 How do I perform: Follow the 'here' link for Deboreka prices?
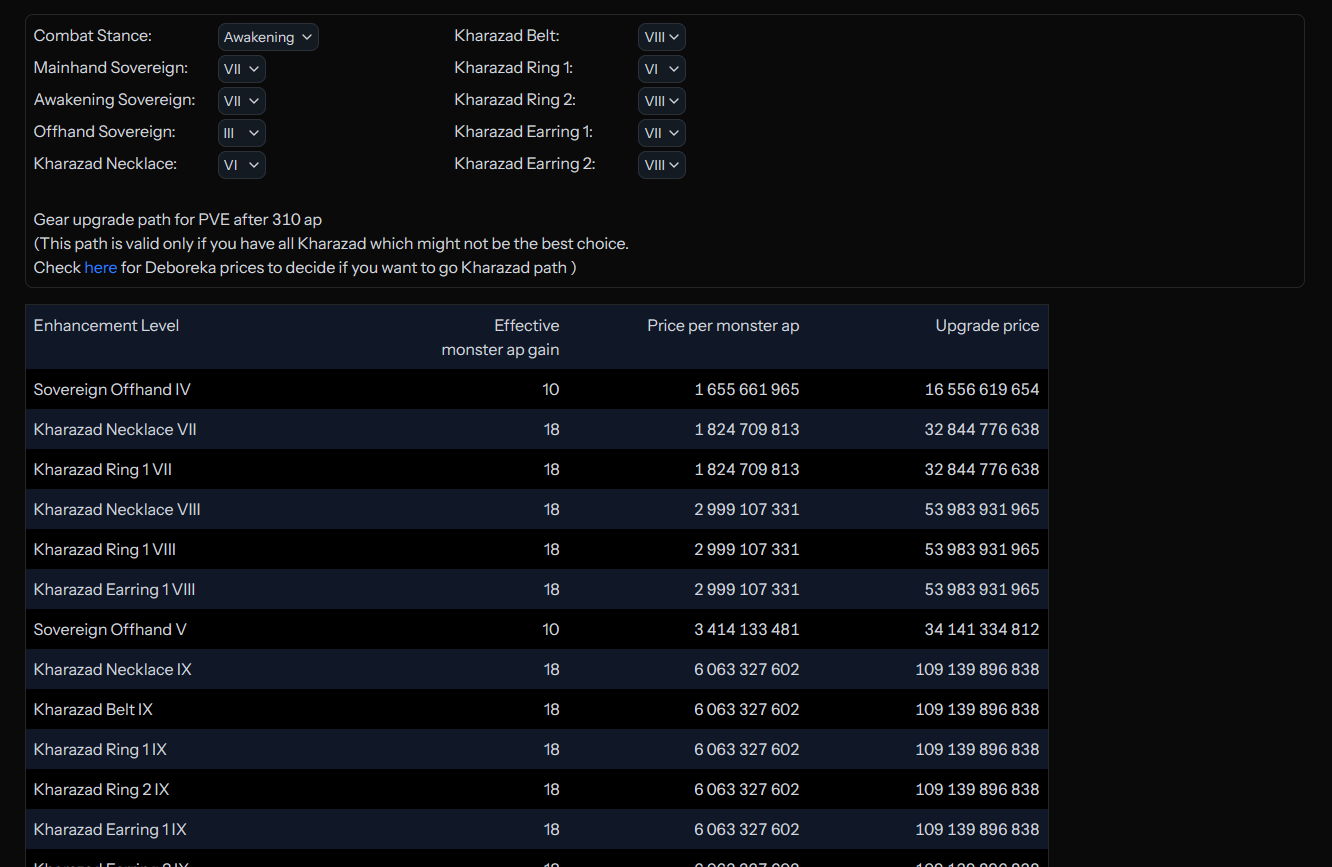coord(100,268)
